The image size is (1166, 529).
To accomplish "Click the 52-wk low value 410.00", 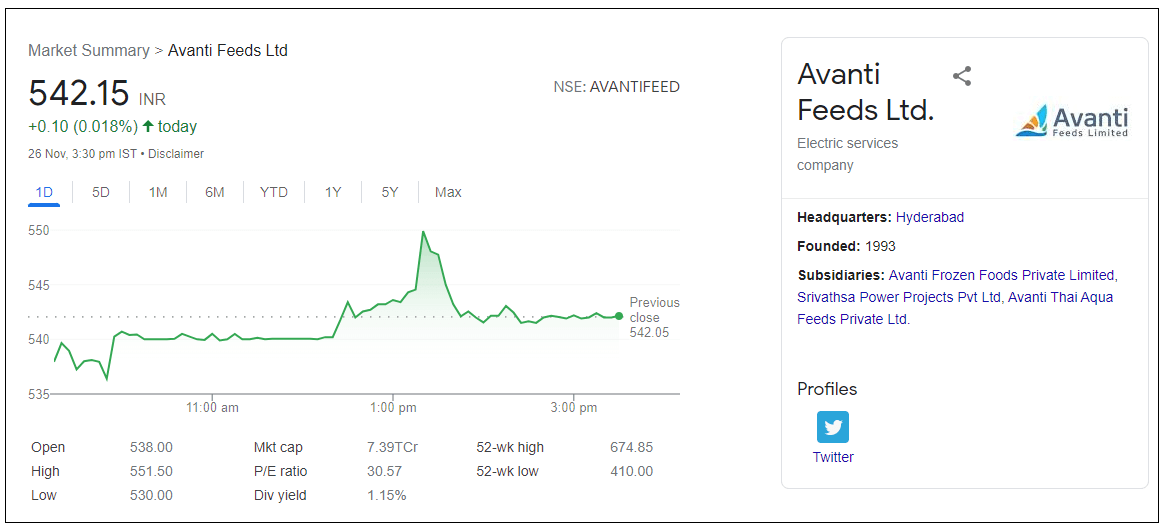I will coord(631,471).
